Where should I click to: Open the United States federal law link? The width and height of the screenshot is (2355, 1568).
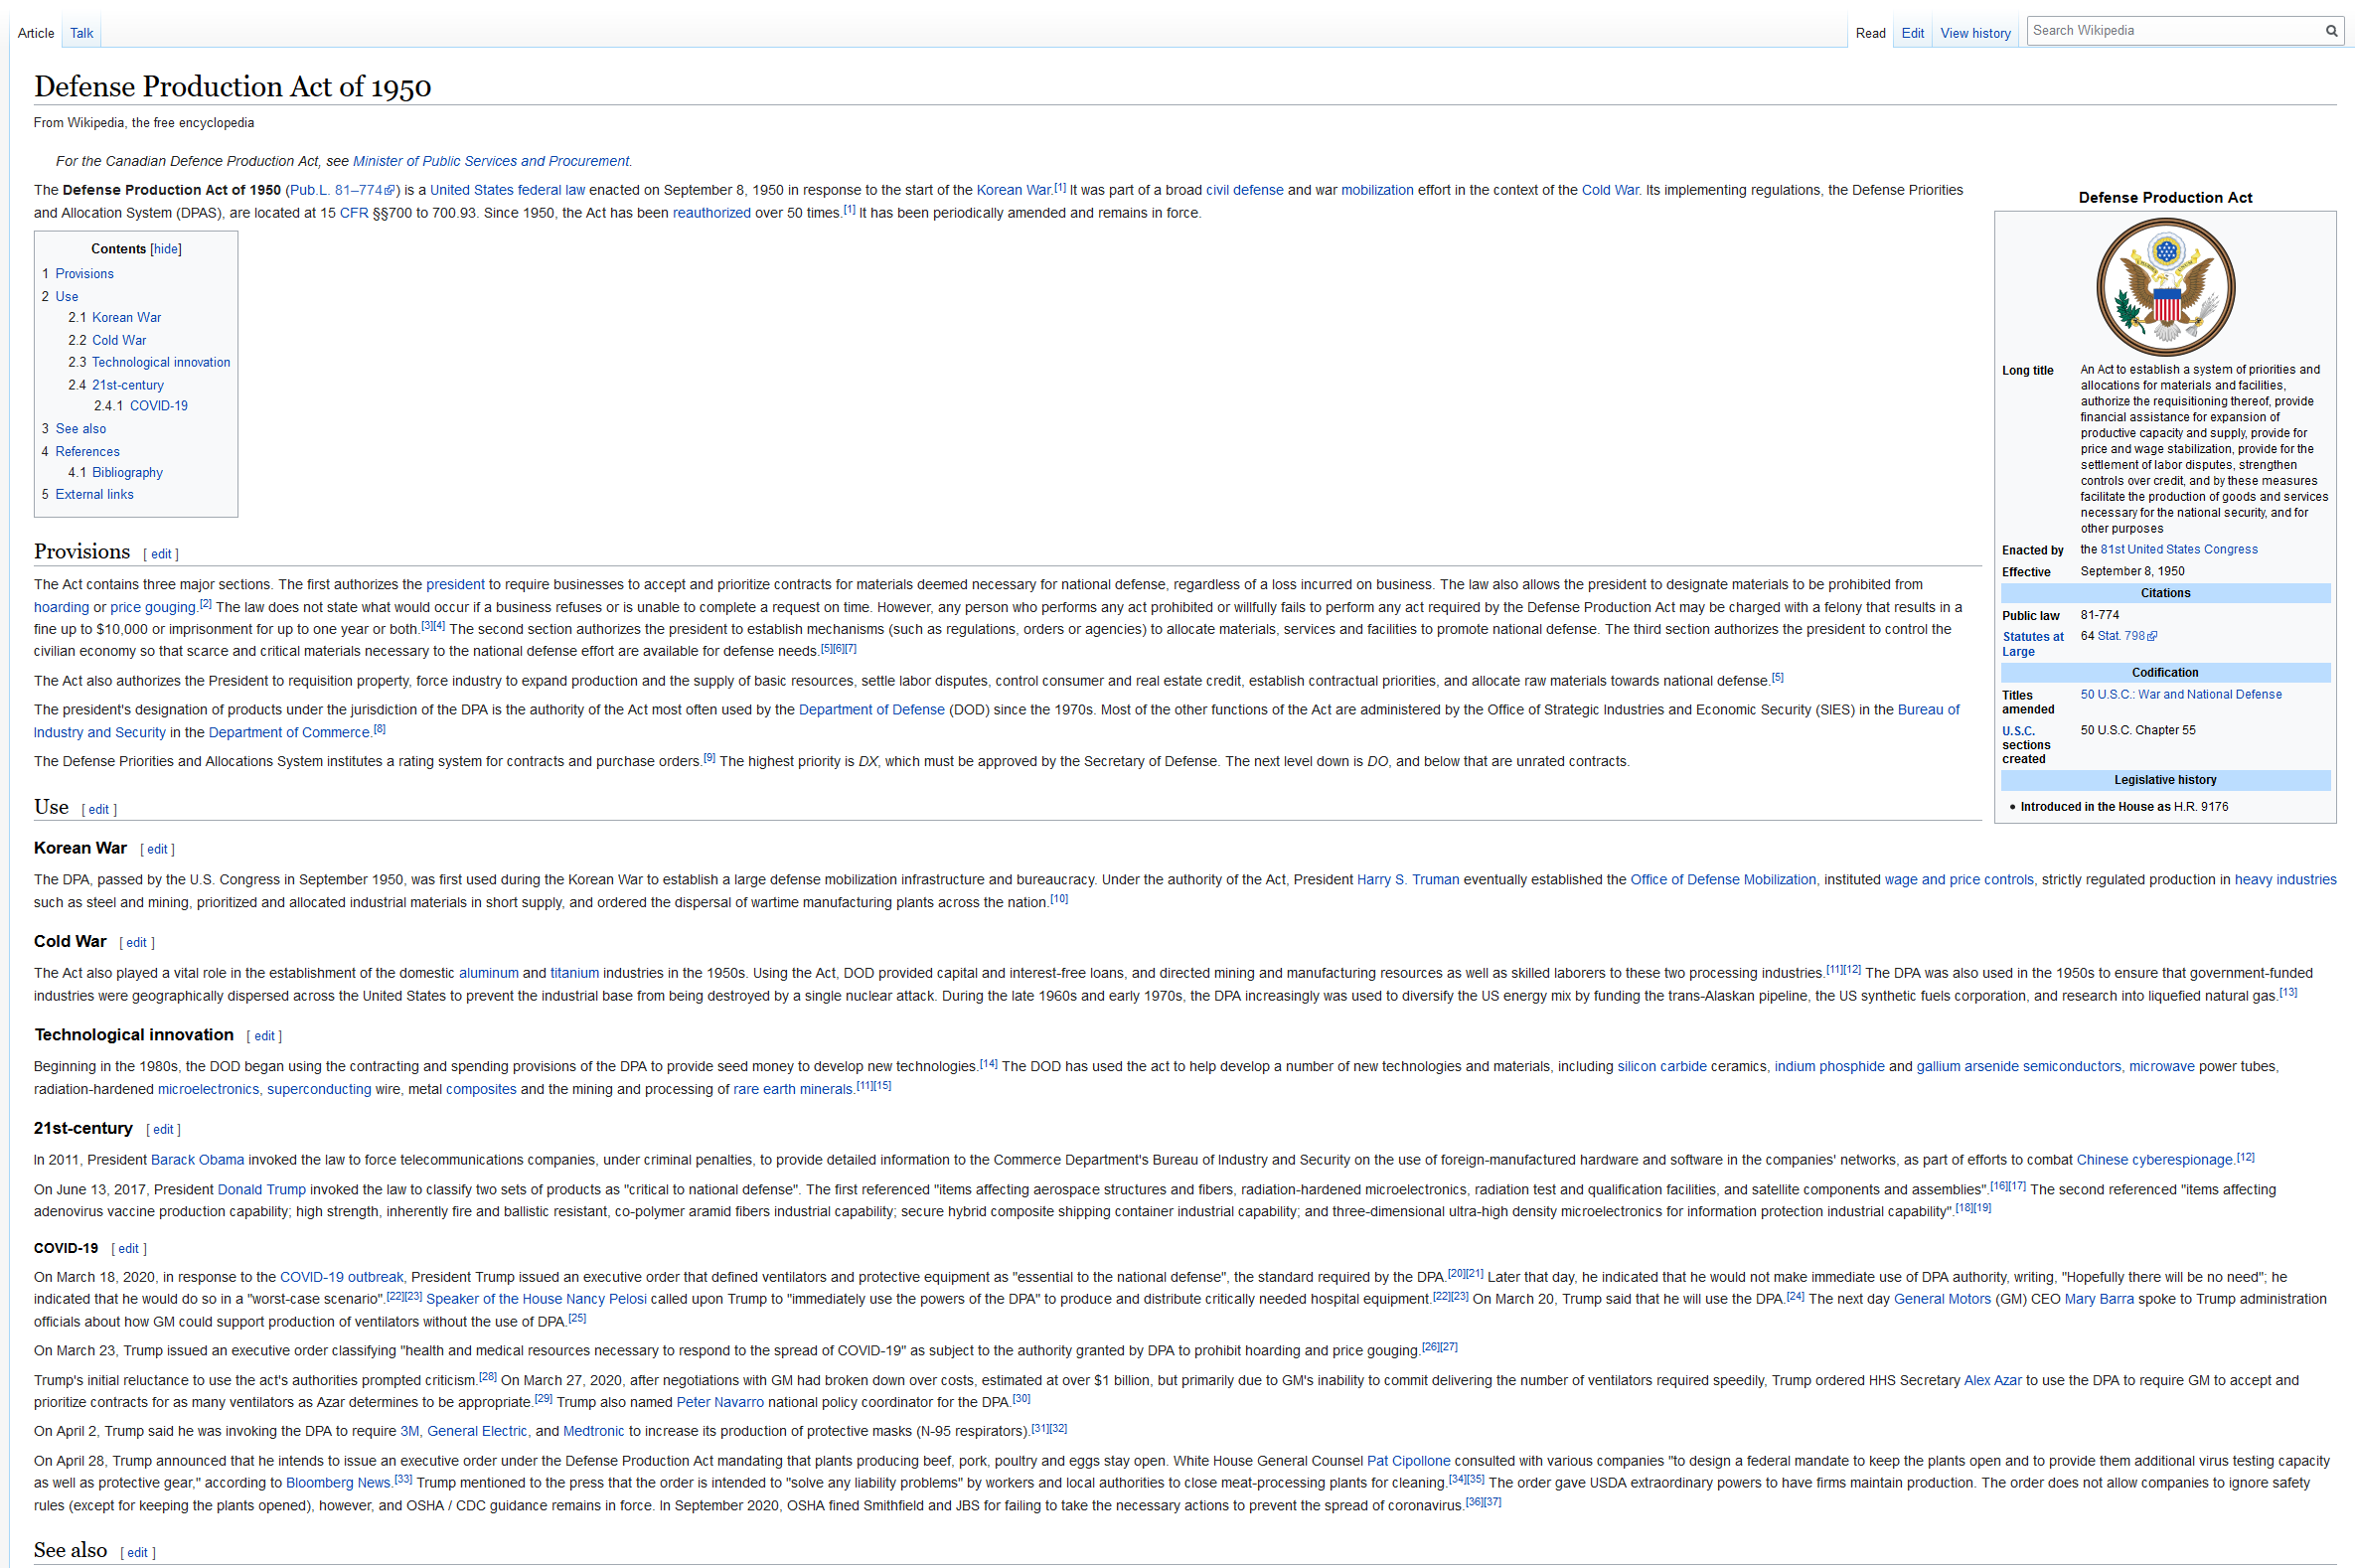tap(507, 190)
